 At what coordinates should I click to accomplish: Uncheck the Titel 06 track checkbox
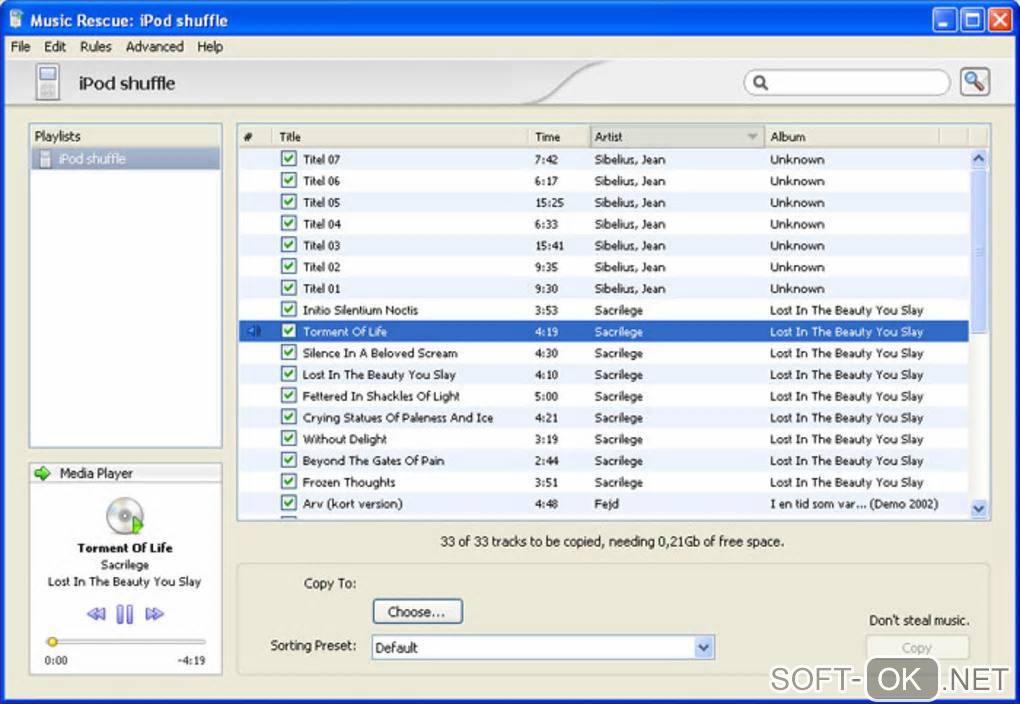[289, 180]
